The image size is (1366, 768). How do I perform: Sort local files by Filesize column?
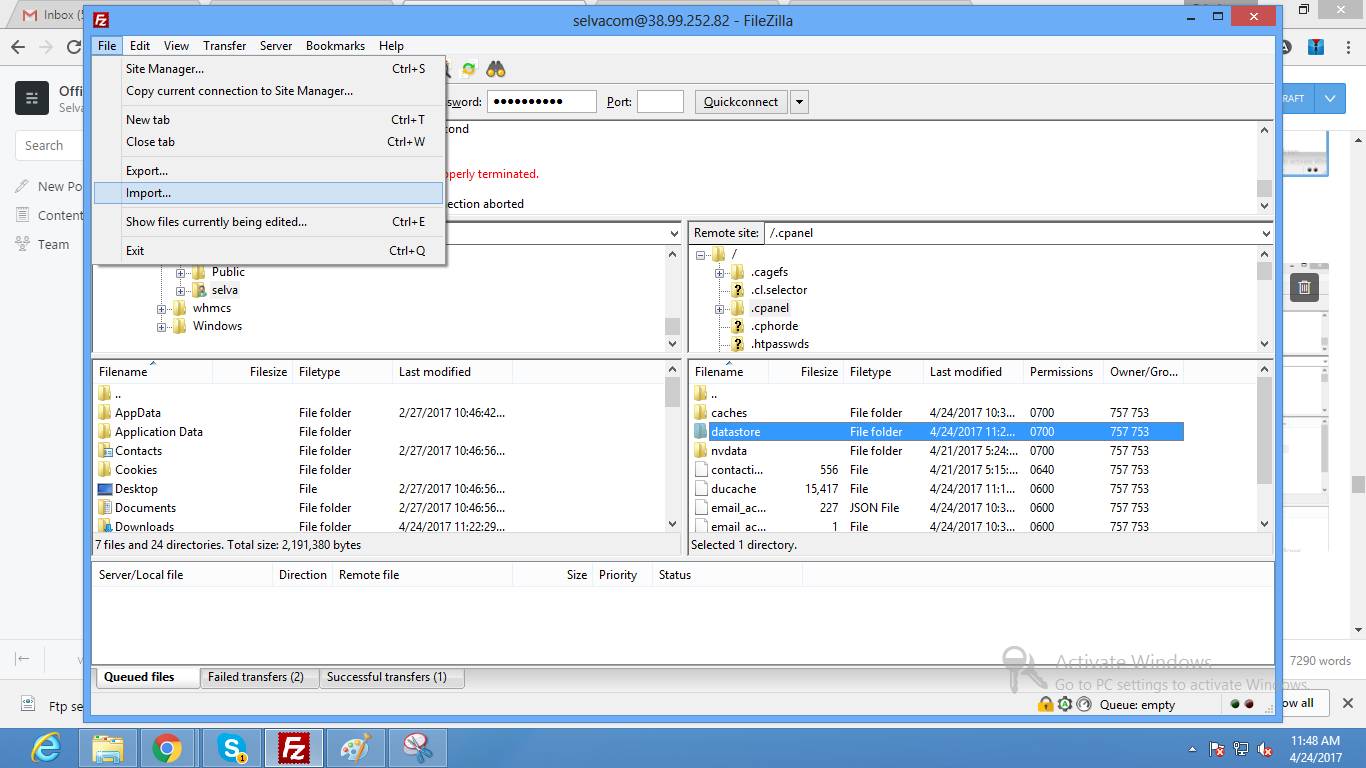coord(253,372)
